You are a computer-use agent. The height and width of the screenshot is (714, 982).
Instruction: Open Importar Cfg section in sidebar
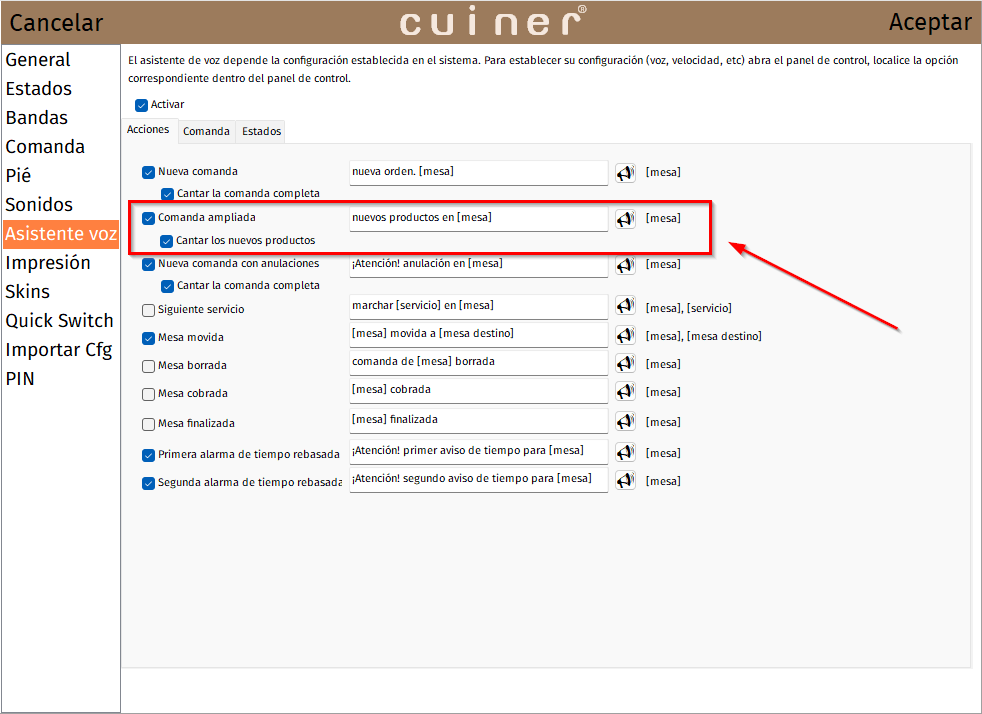pyautogui.click(x=61, y=349)
